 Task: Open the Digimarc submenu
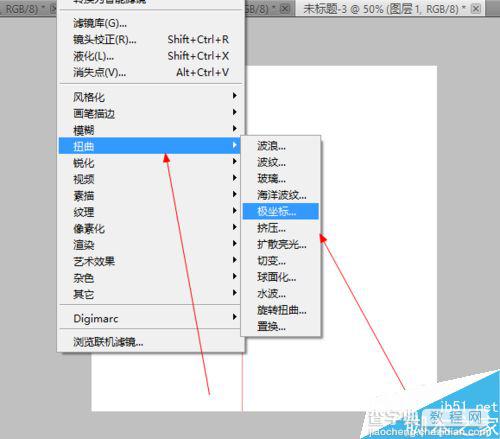(150, 318)
